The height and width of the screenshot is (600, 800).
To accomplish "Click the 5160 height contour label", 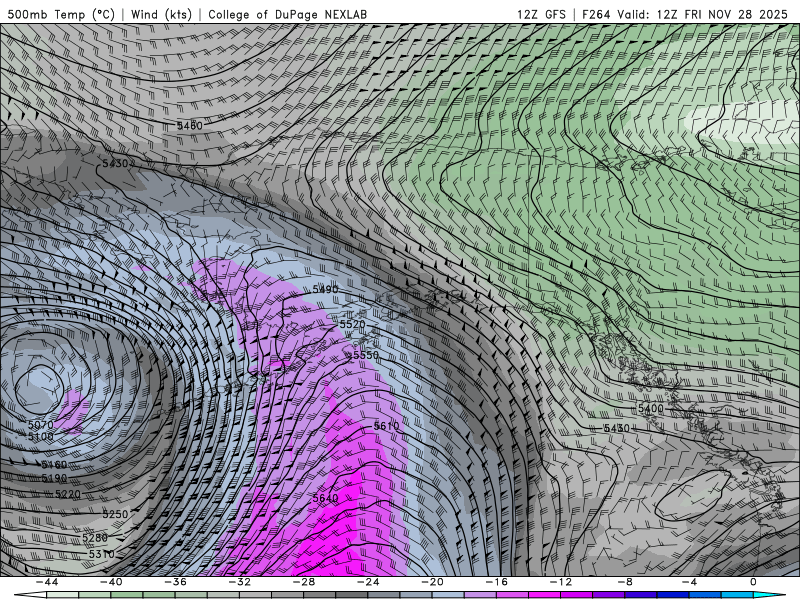I will click(54, 464).
